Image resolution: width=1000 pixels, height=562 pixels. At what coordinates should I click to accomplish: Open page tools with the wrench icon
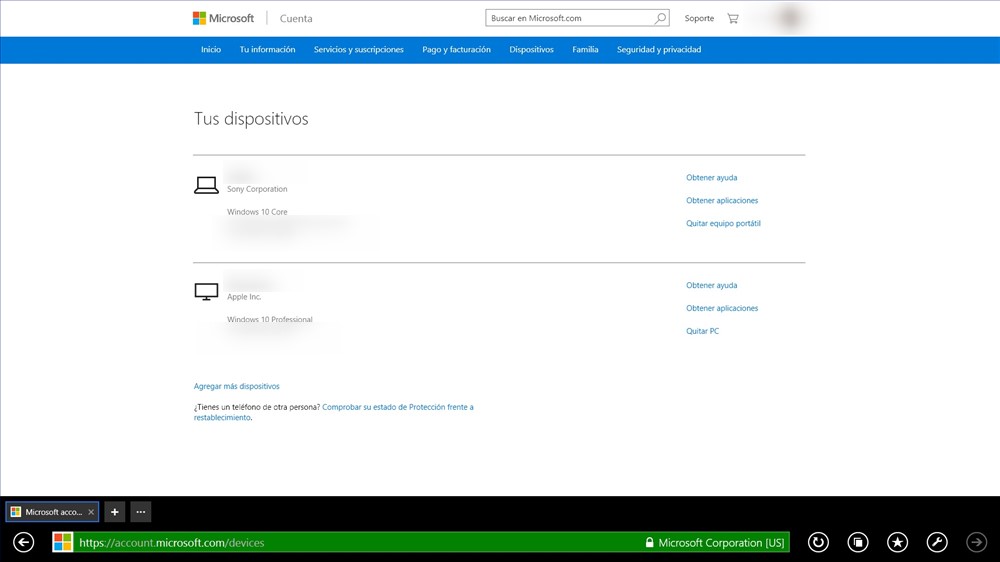click(x=937, y=542)
